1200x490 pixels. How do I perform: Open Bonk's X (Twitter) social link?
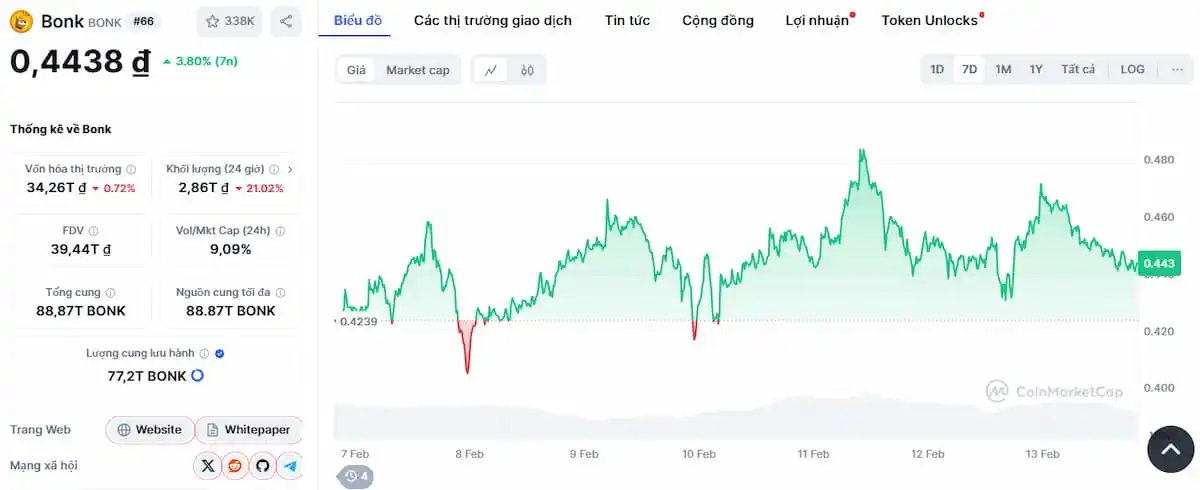pyautogui.click(x=207, y=465)
